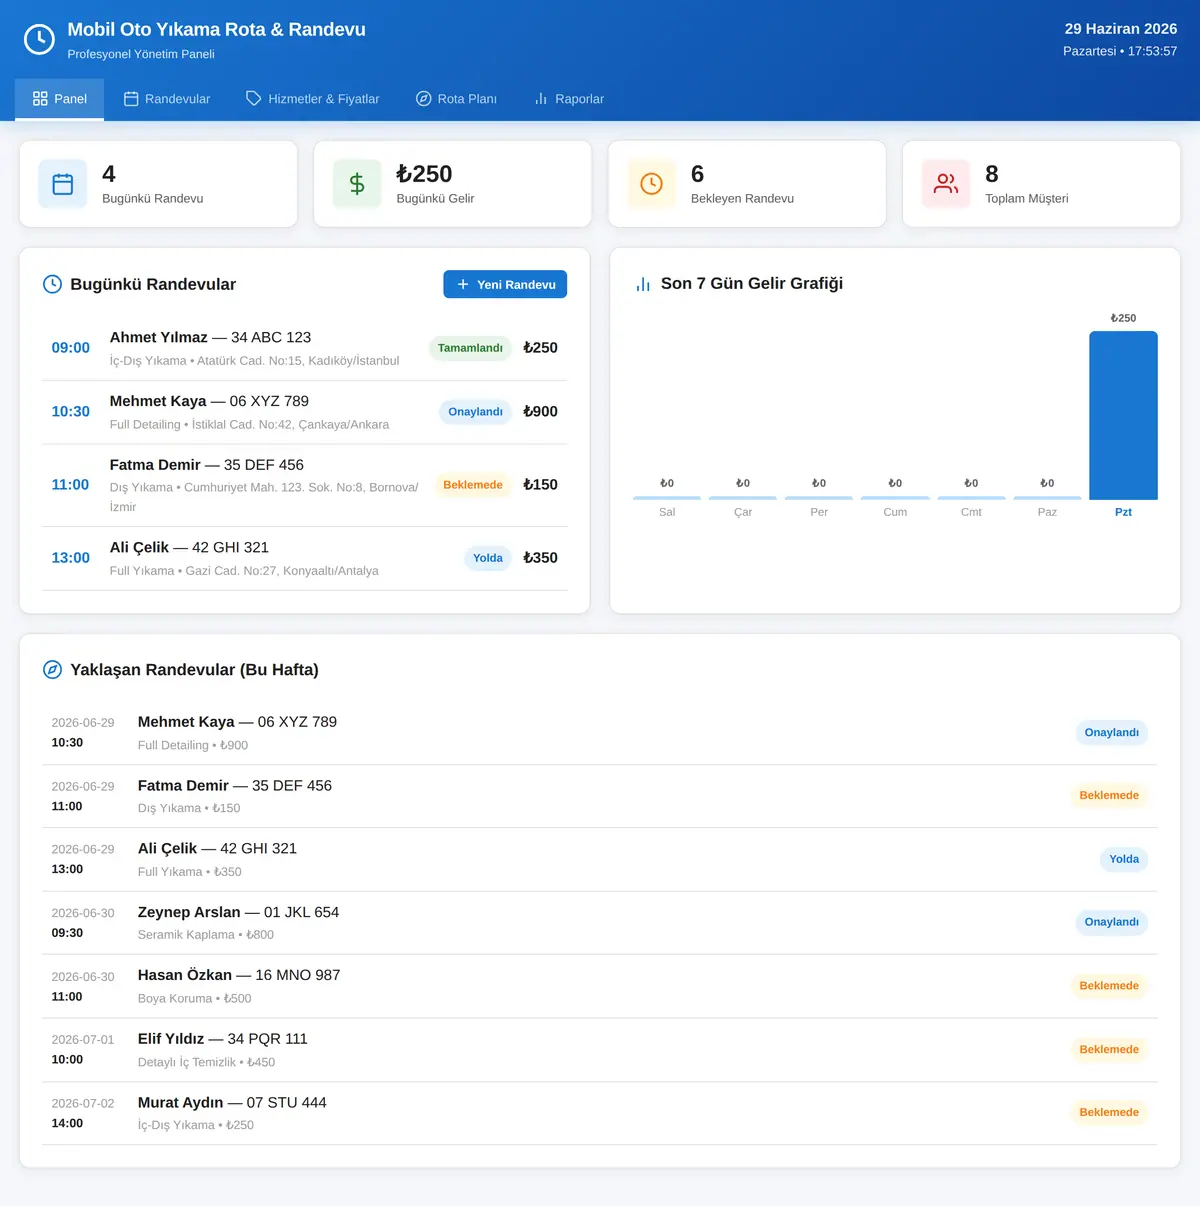Click the bar chart icon beside Son 7 Gün heading
Viewport: 1200px width, 1206px height.
coord(643,284)
